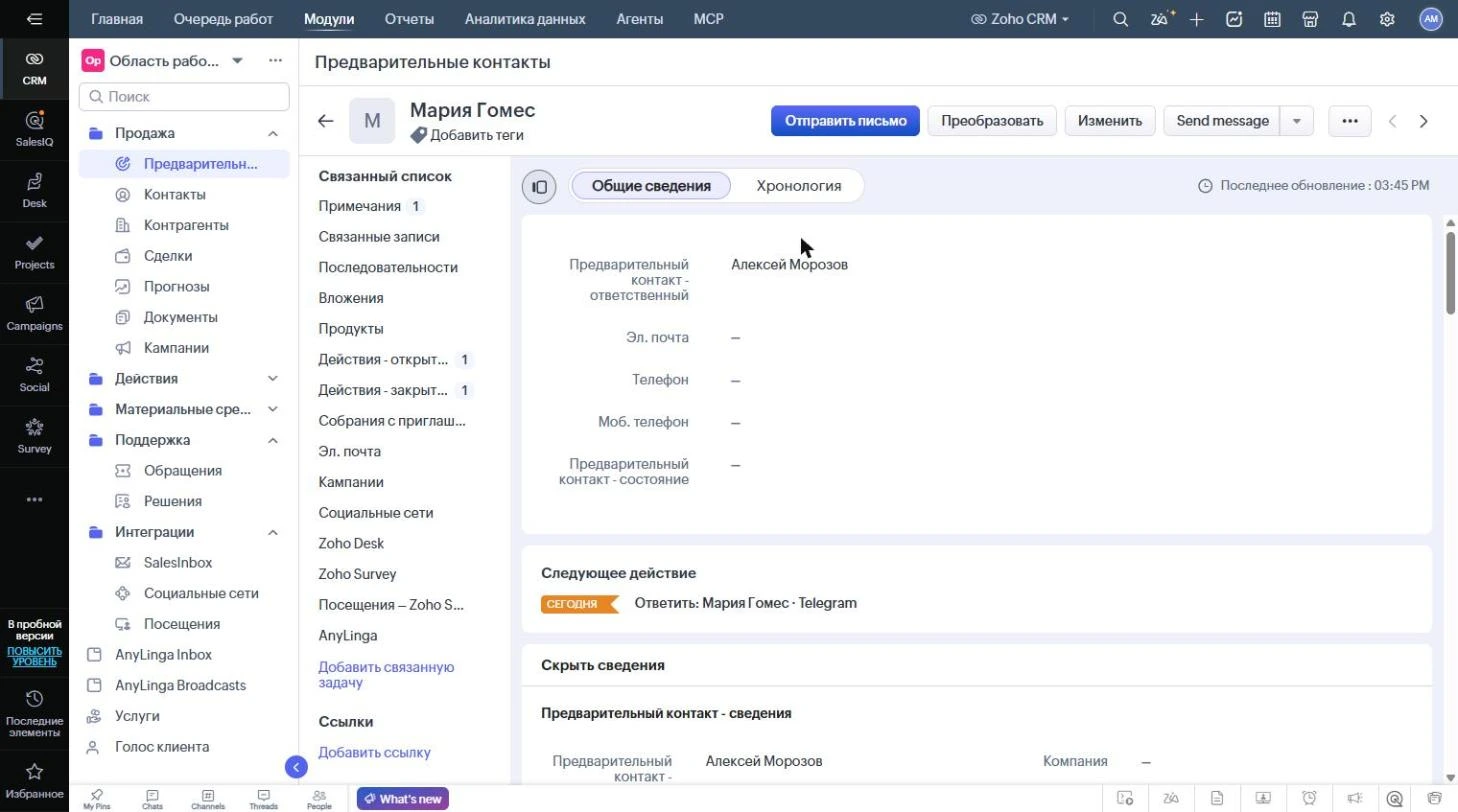Open Channels in bottom bar
The width and height of the screenshot is (1458, 812).
tap(208, 799)
